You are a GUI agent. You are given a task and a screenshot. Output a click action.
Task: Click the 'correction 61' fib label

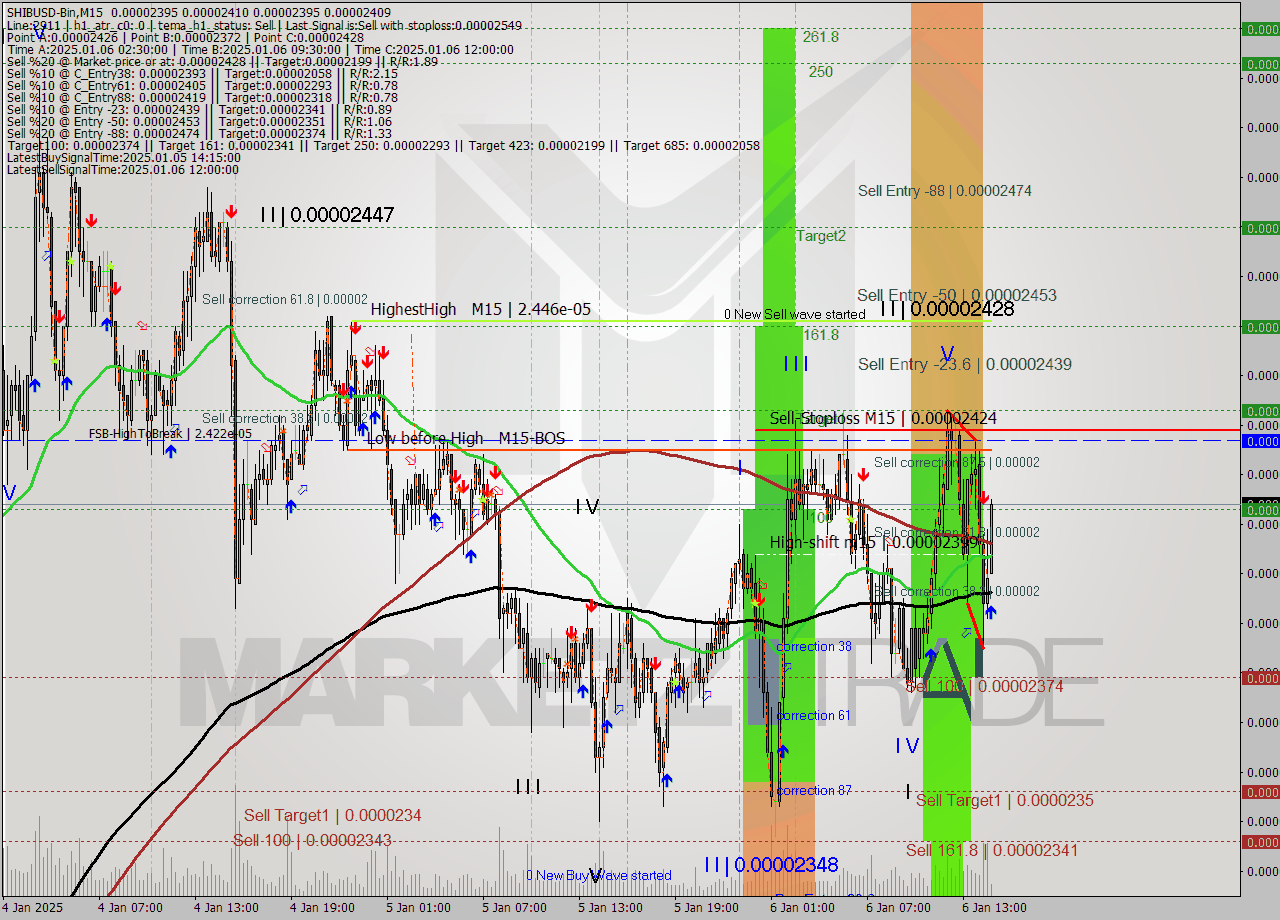pyautogui.click(x=813, y=716)
